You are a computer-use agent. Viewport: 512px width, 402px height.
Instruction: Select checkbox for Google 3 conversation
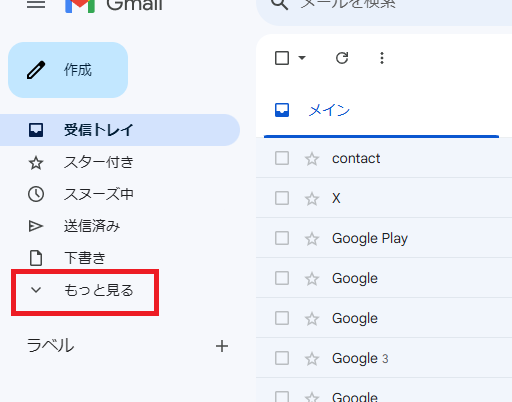(x=282, y=358)
